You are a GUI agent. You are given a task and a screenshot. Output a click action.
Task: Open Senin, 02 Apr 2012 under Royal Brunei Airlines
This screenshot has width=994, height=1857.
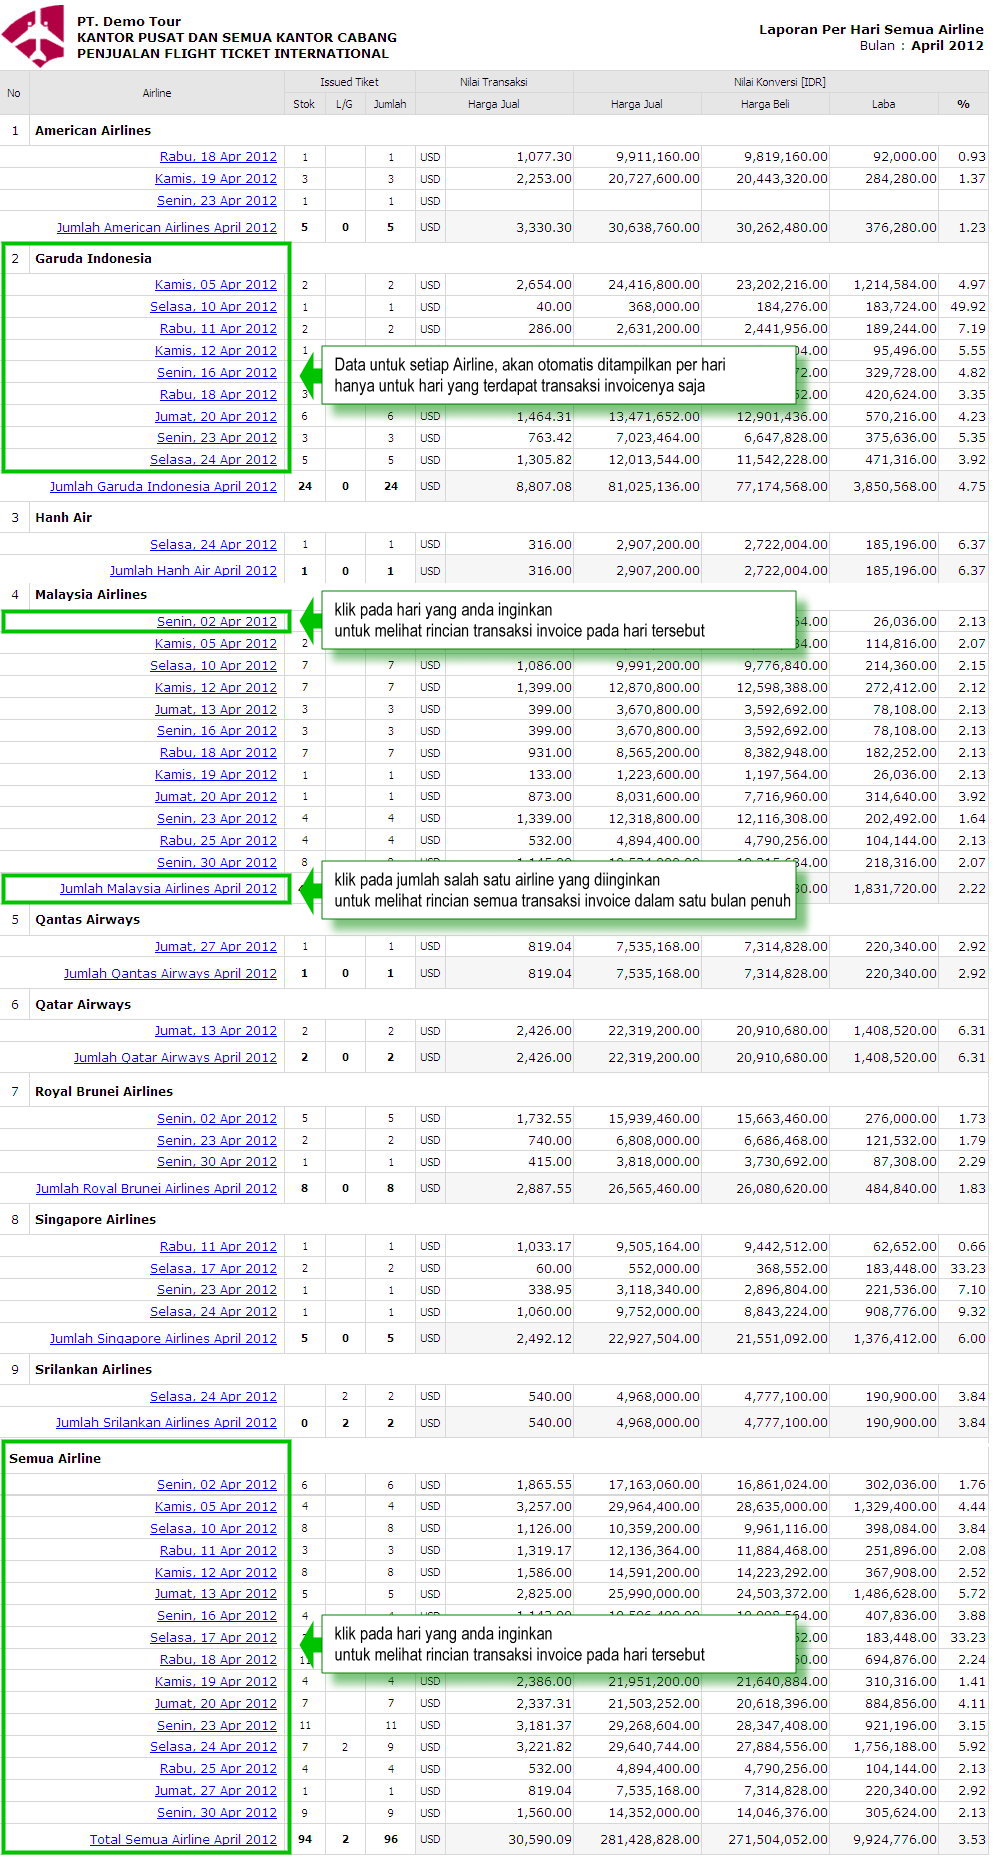tap(217, 1119)
